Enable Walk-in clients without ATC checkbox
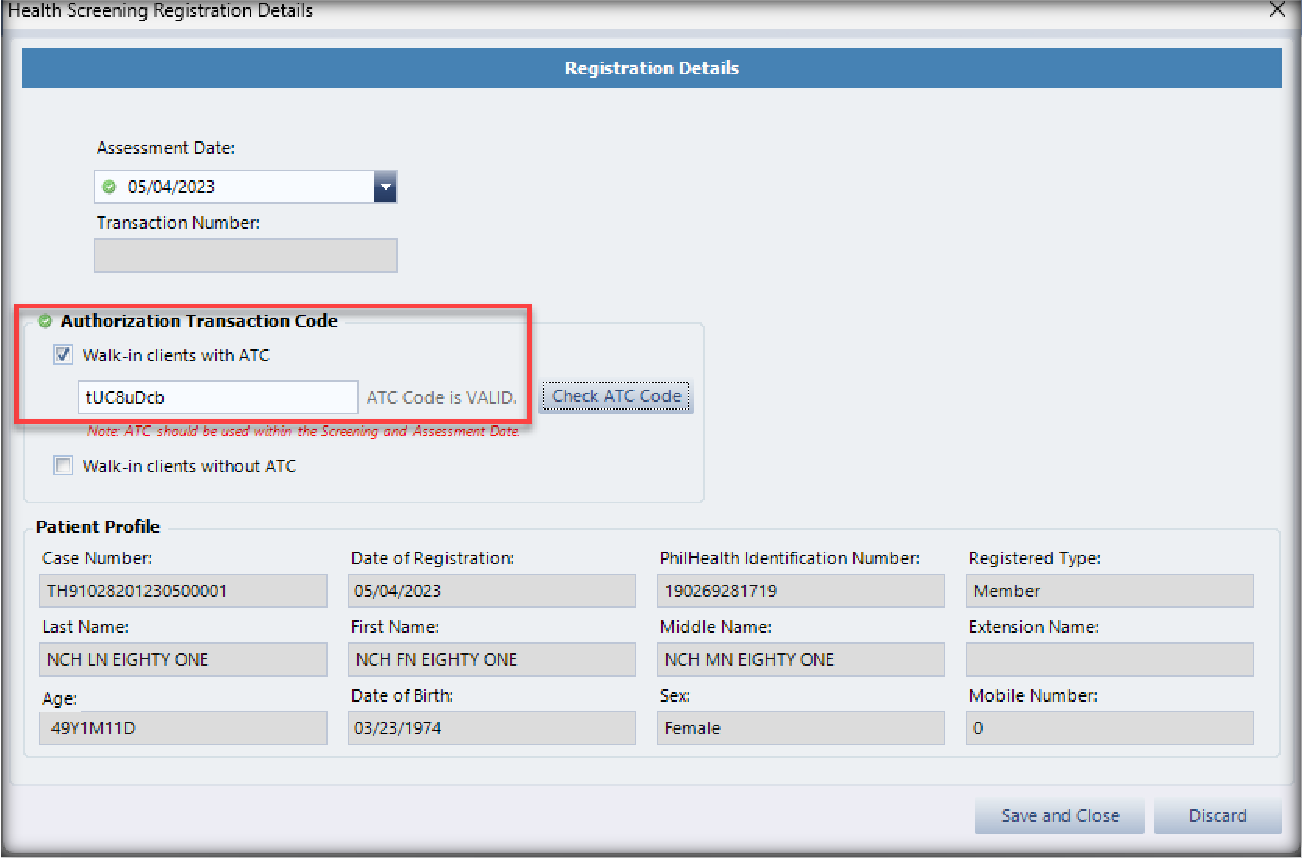This screenshot has height=858, width=1302. click(64, 466)
